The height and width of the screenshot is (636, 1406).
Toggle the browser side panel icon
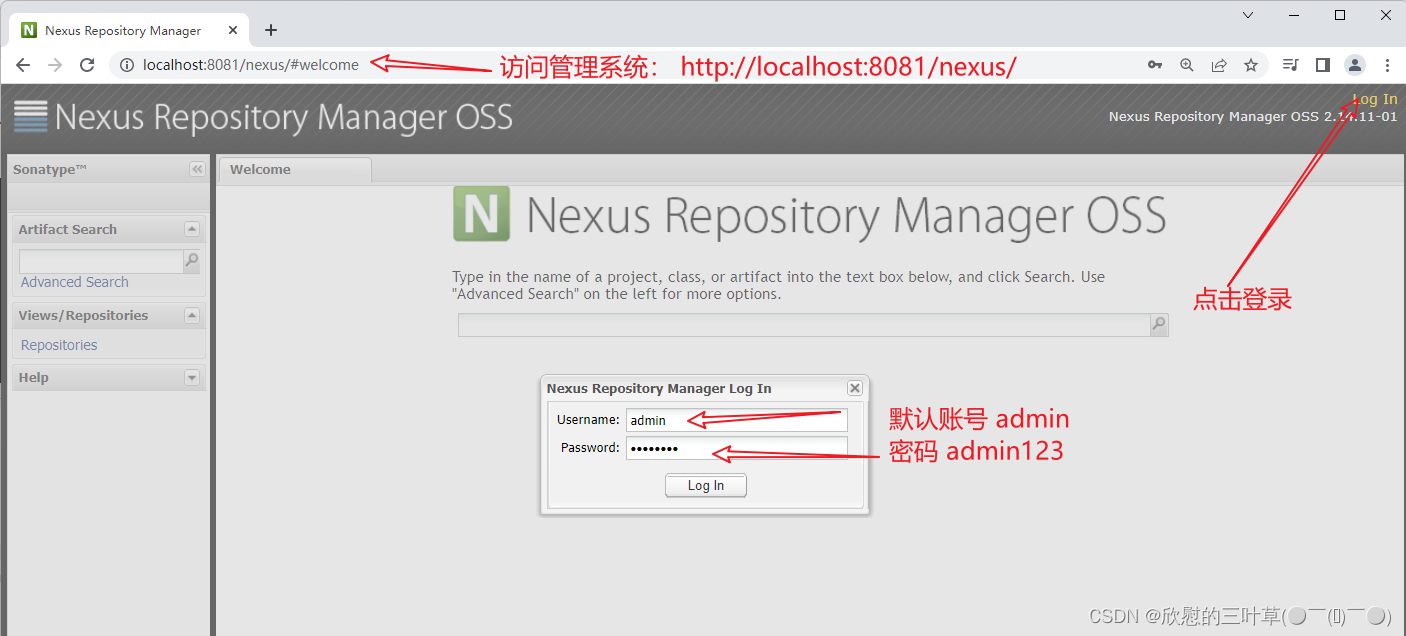1323,65
